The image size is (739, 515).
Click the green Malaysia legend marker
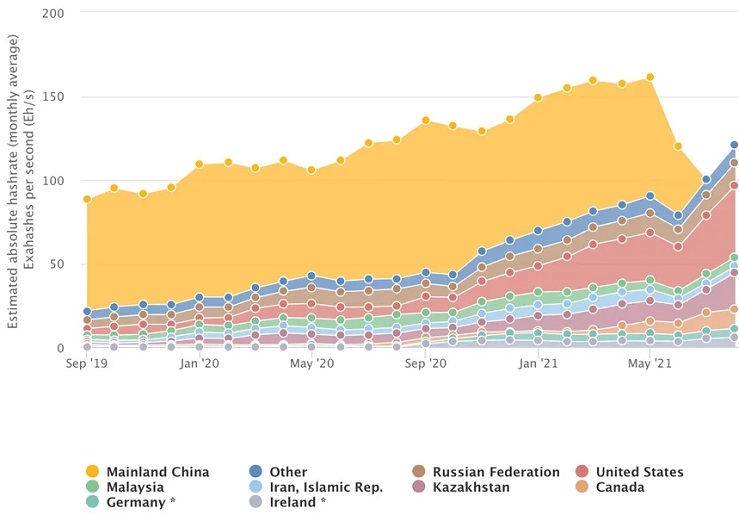93,487
